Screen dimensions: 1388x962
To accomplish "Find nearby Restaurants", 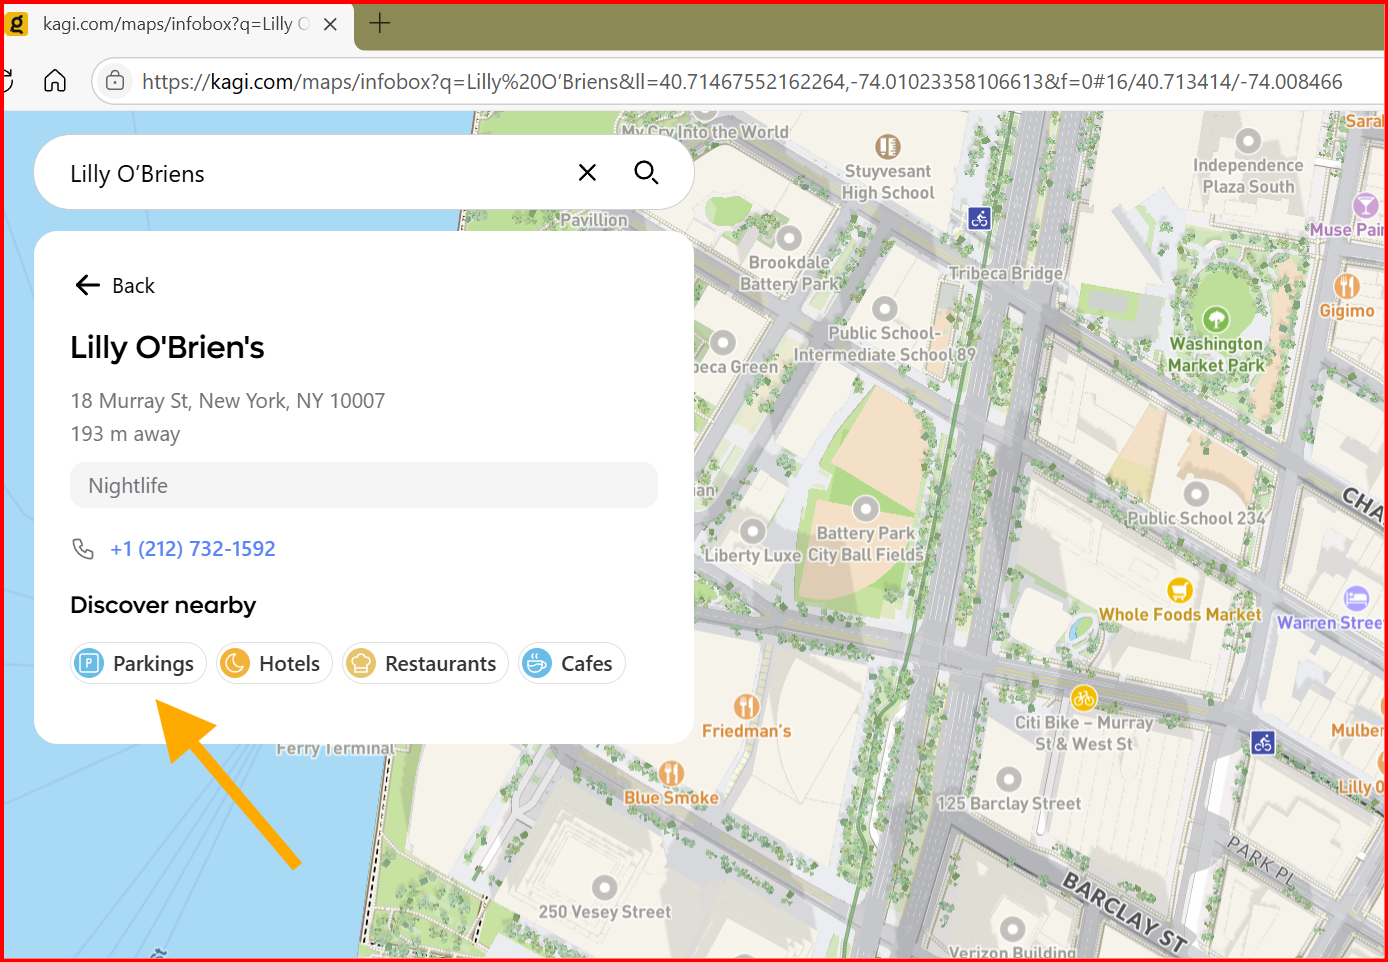I will [425, 664].
